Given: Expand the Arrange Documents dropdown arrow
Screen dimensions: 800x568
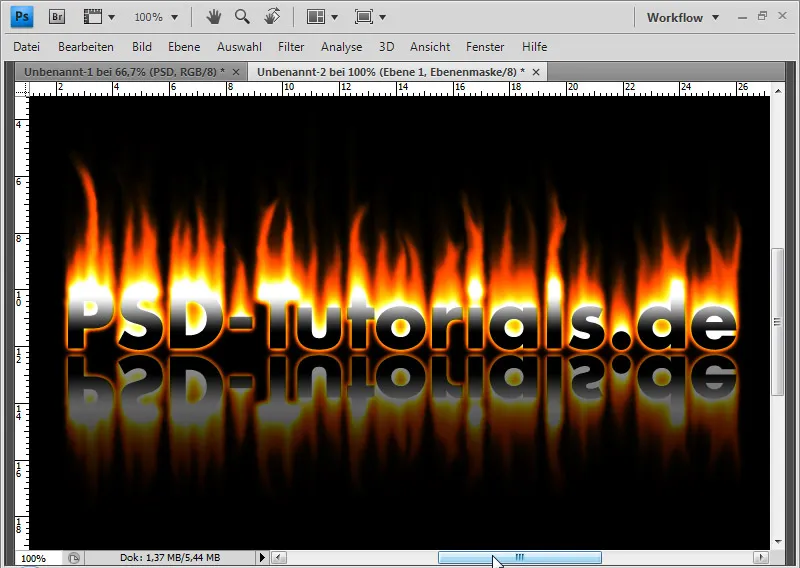Looking at the screenshot, I should [335, 17].
